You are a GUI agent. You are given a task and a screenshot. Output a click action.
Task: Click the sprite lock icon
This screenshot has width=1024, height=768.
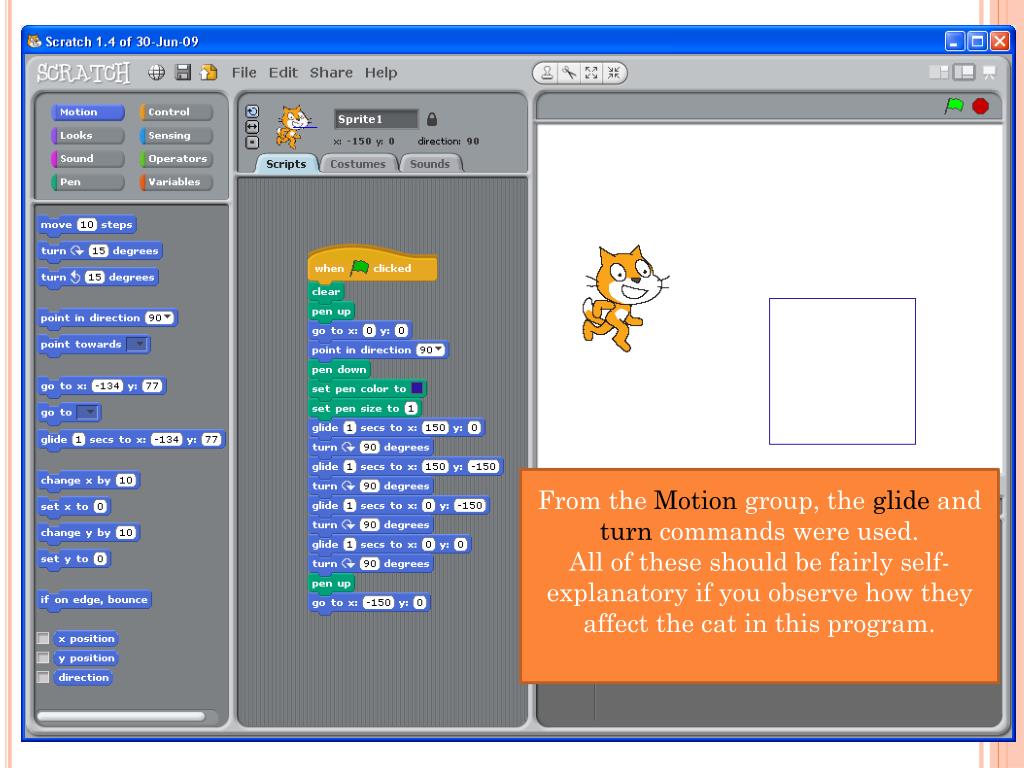point(432,120)
